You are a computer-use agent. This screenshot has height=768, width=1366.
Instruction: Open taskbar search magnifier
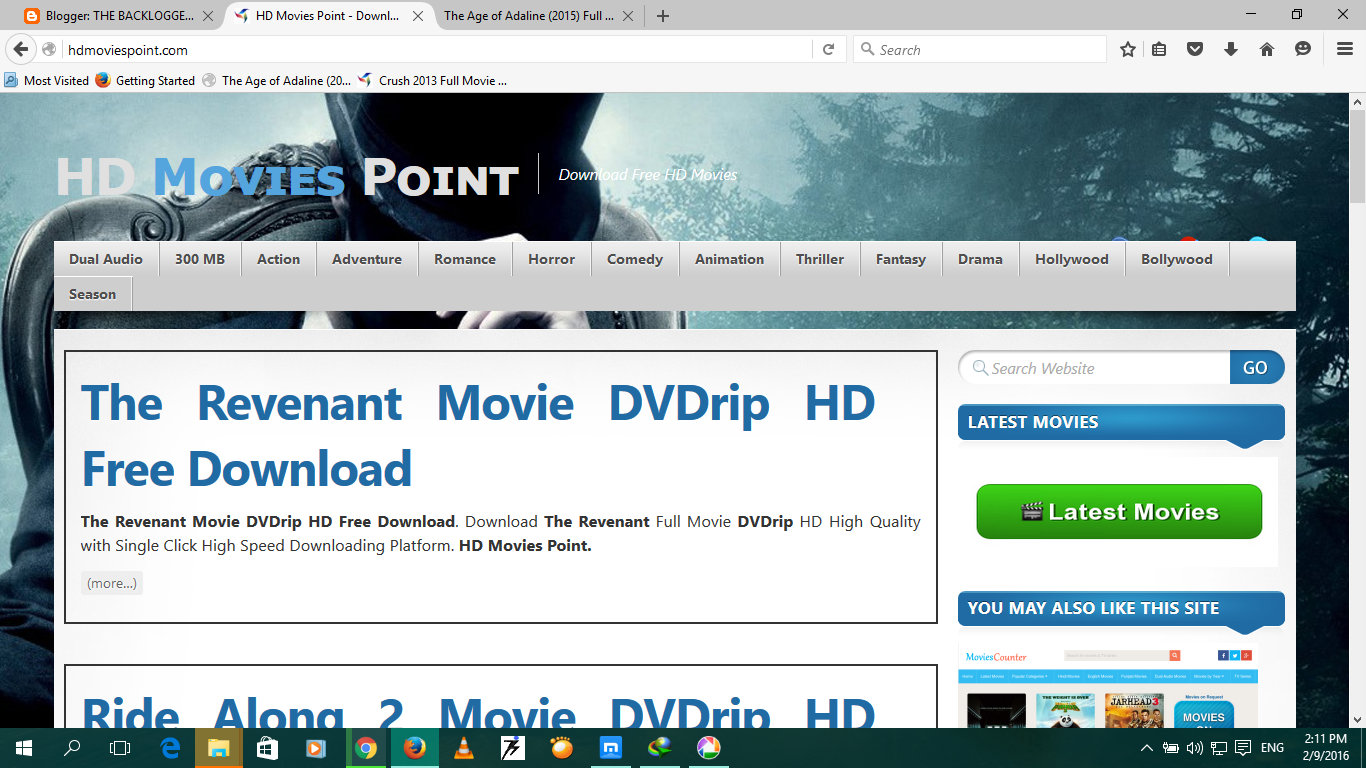coord(72,748)
